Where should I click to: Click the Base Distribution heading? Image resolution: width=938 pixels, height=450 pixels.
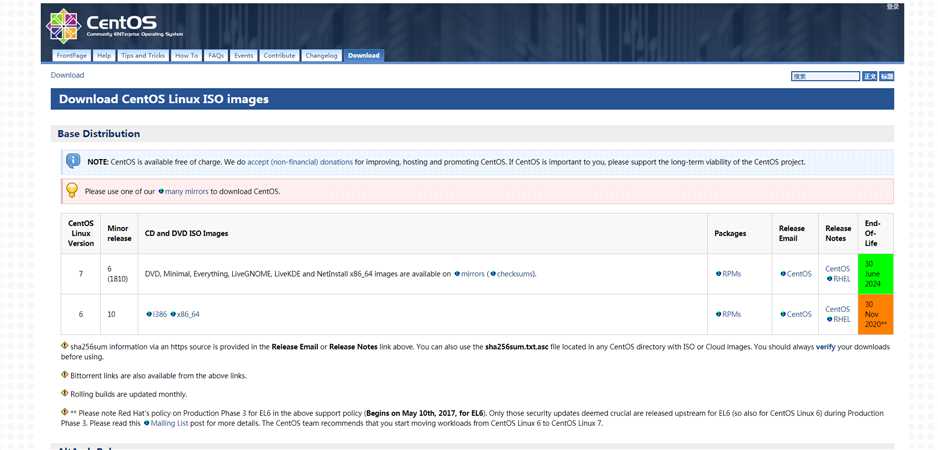pos(99,134)
